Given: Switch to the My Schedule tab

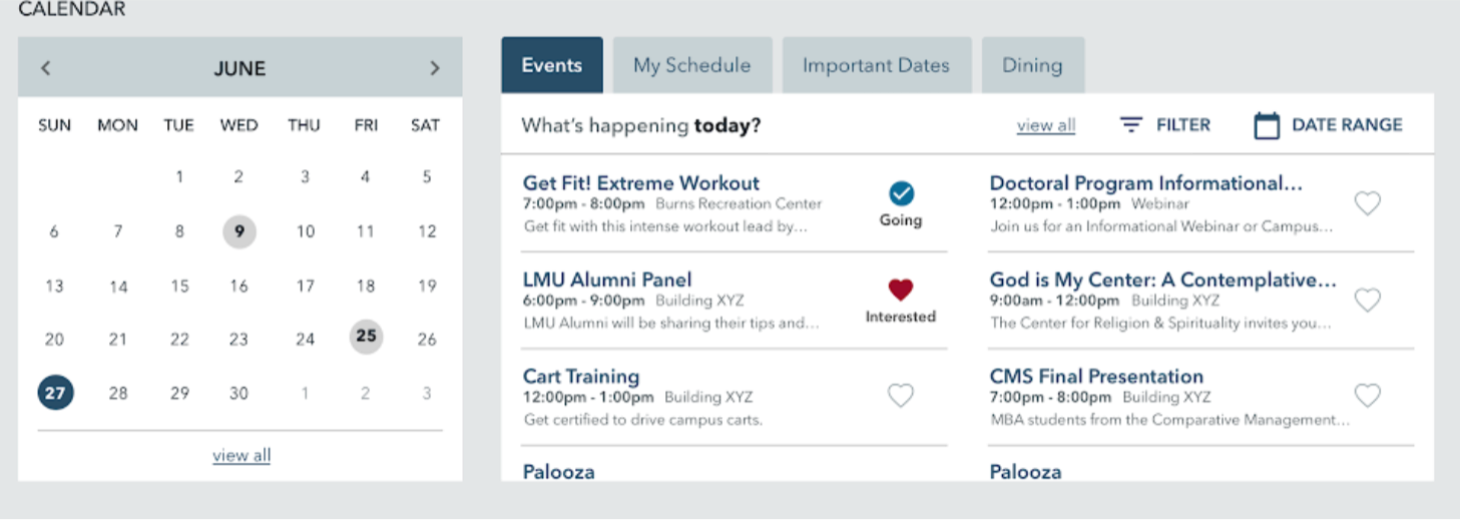Looking at the screenshot, I should (692, 65).
